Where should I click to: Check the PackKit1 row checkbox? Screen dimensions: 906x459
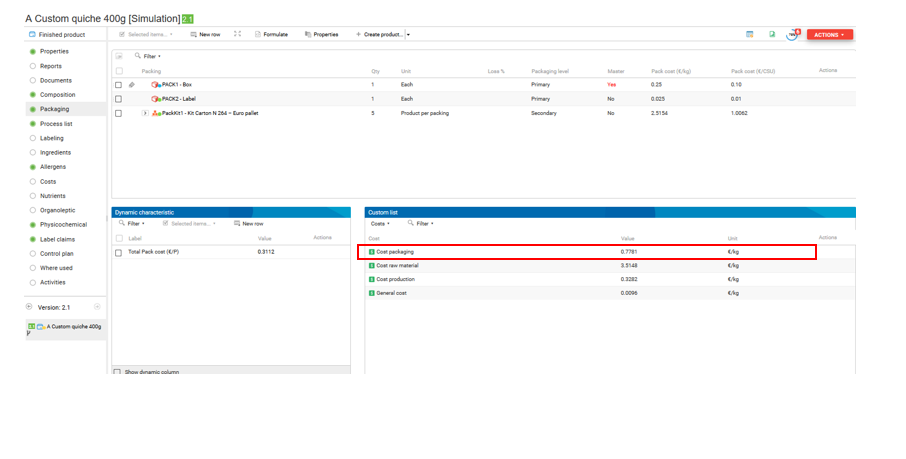[x=118, y=113]
